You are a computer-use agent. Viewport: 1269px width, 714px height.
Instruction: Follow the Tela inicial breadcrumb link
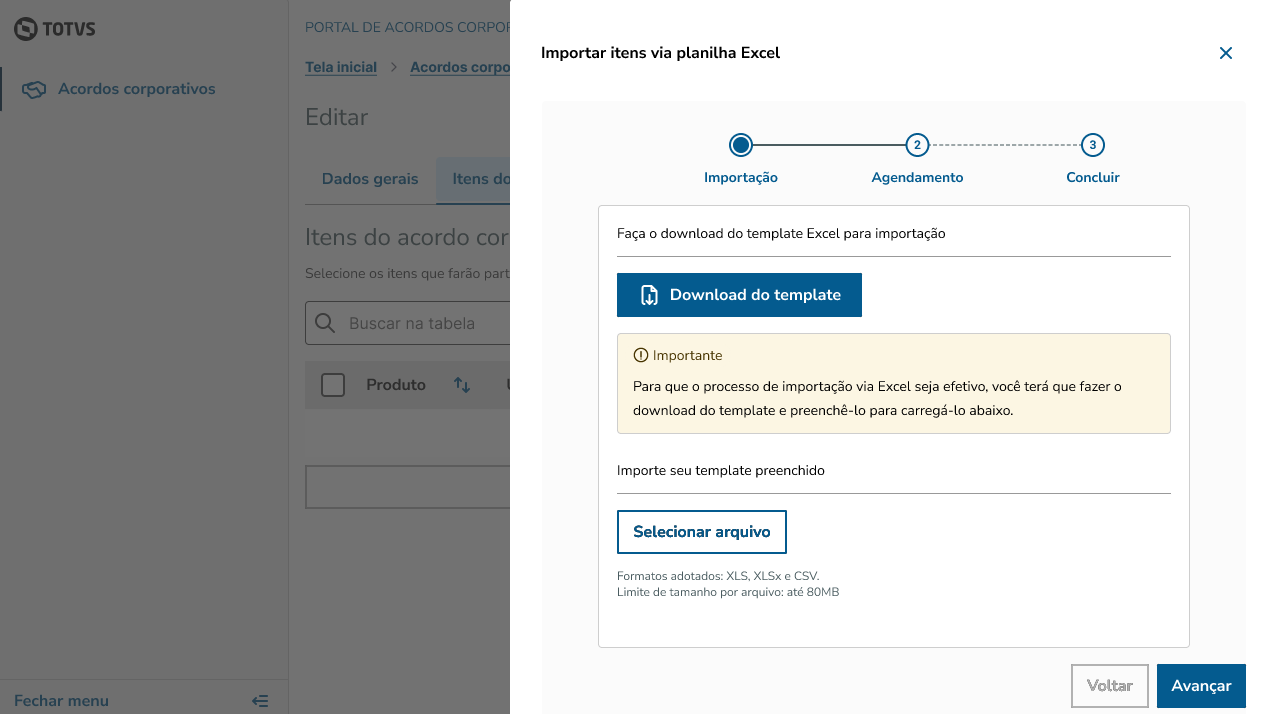(341, 67)
